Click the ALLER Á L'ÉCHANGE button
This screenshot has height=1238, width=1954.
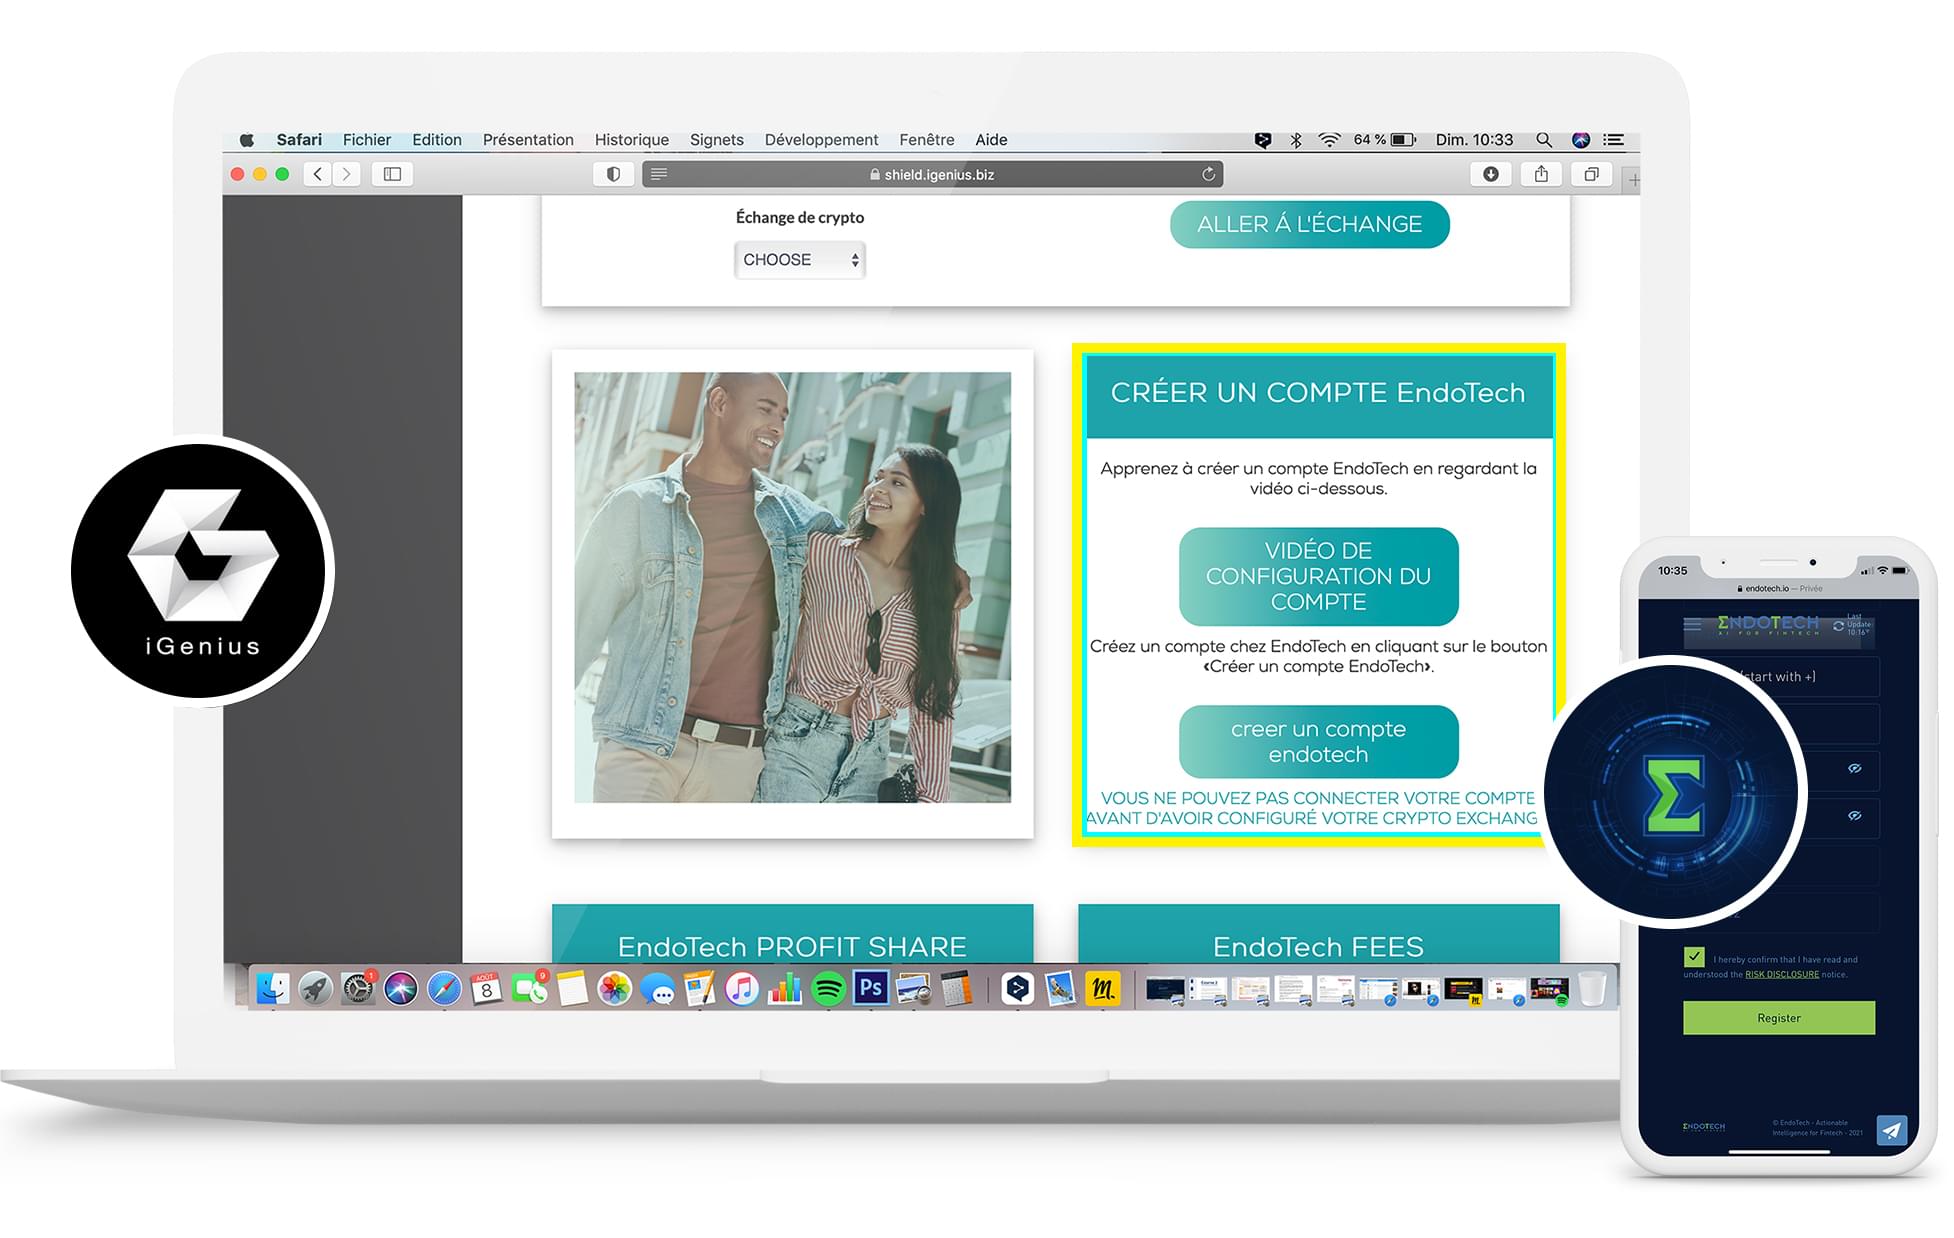click(1309, 224)
